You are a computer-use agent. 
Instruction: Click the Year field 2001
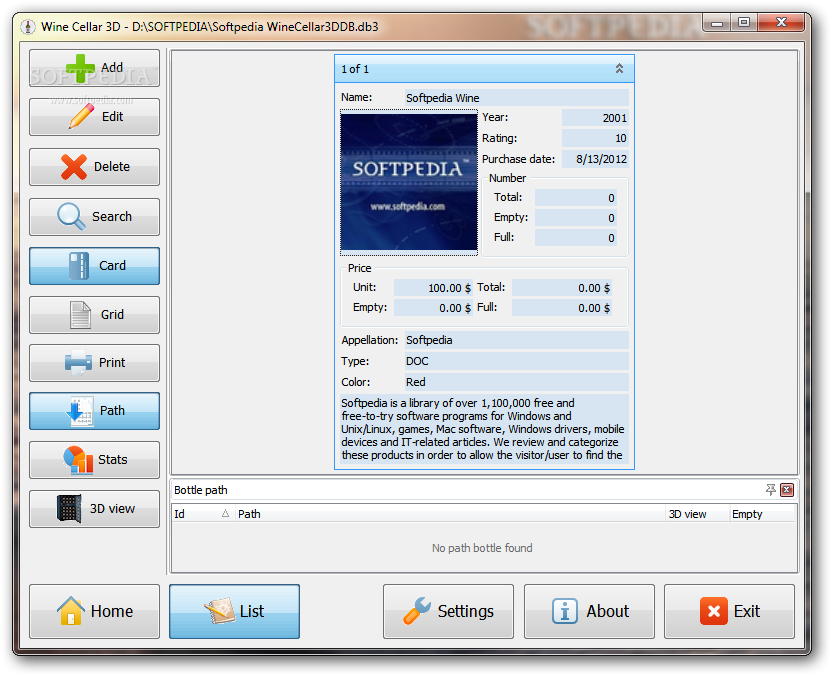tap(595, 118)
